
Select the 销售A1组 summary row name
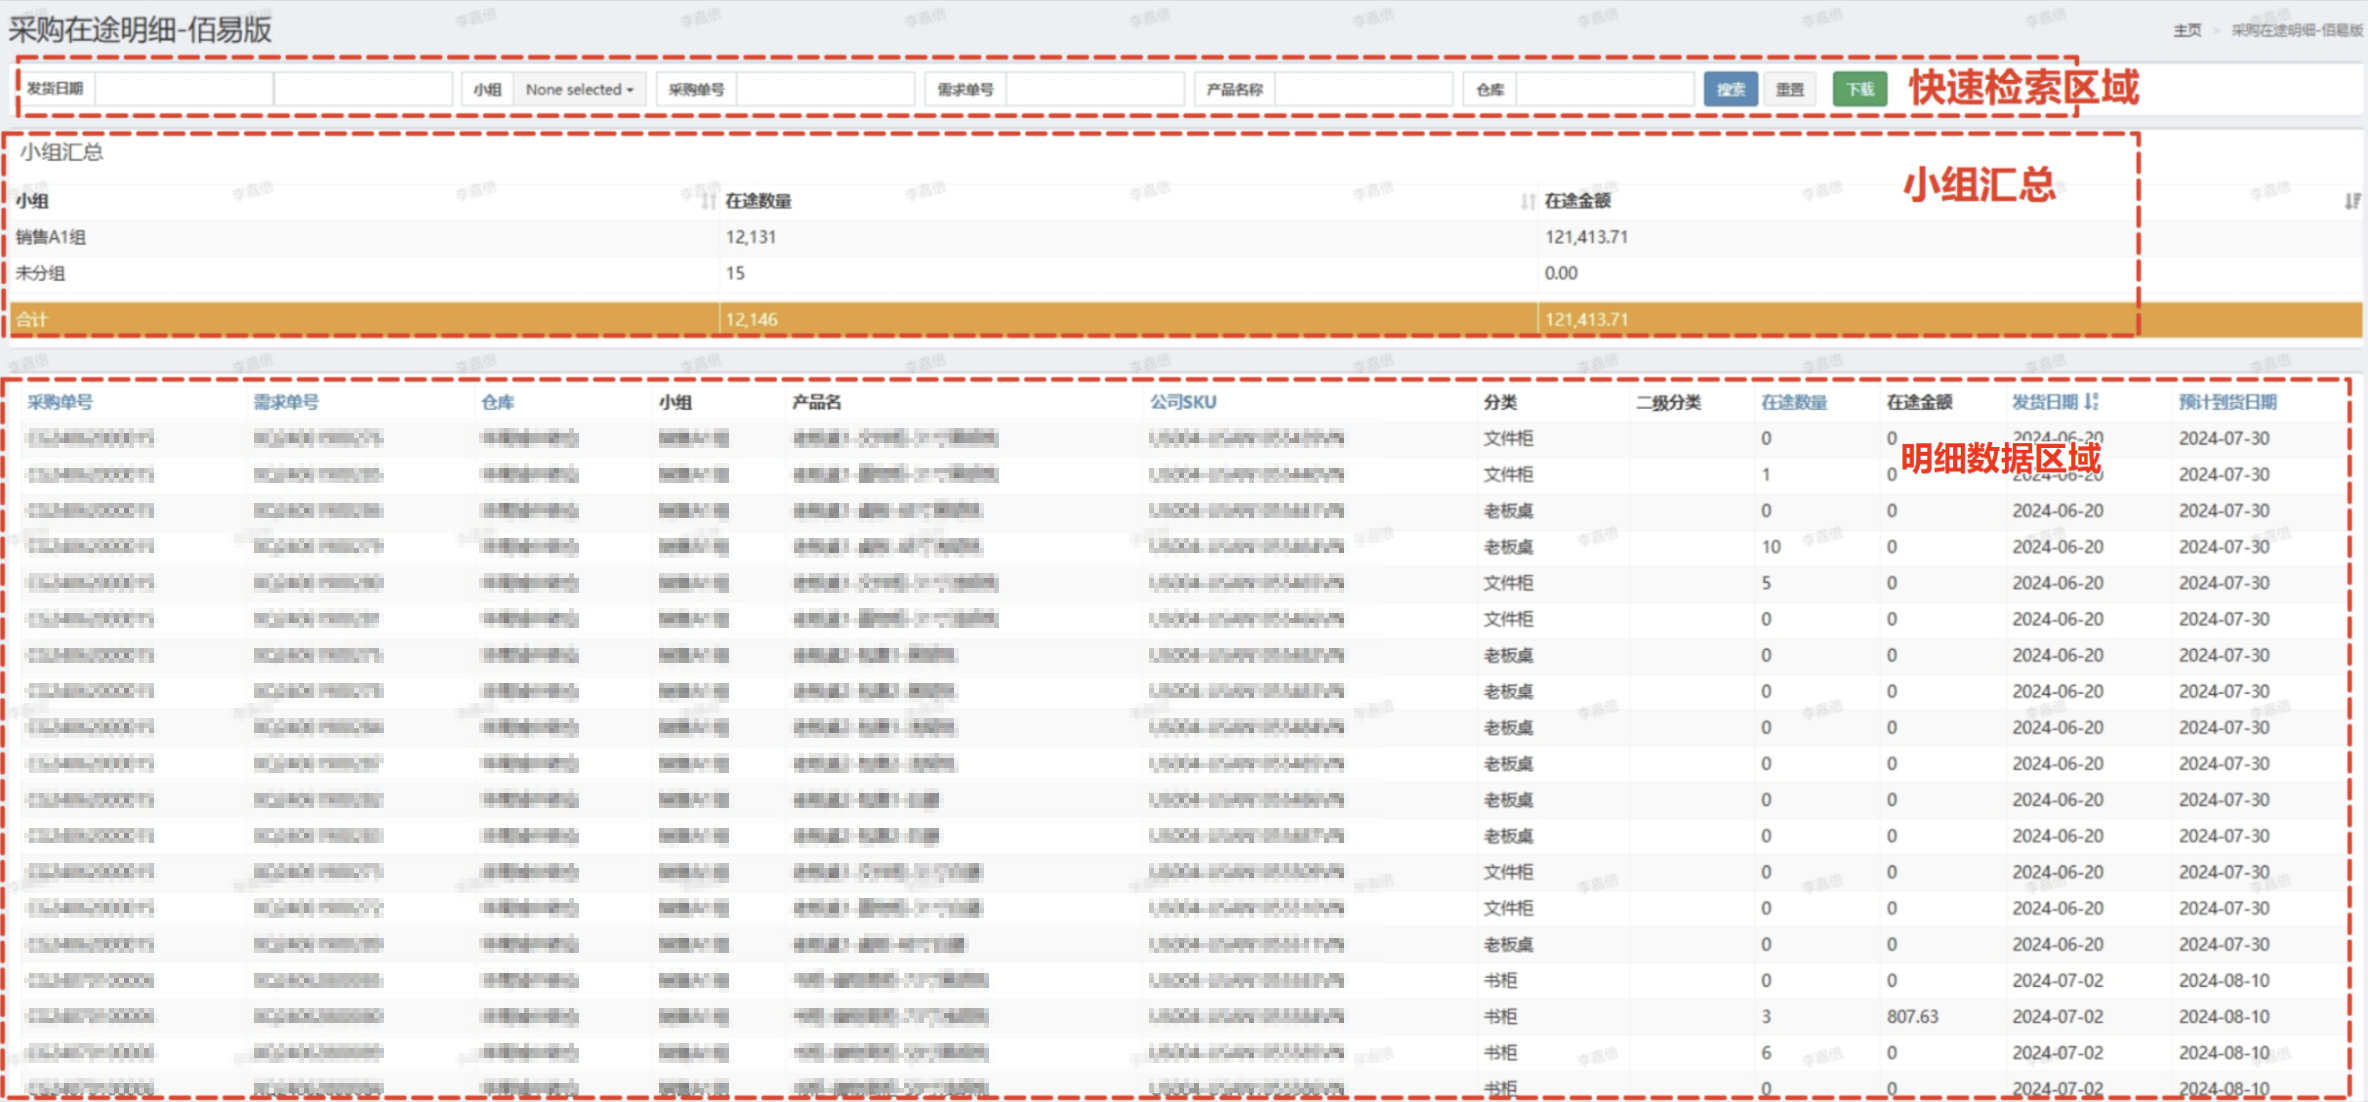click(x=50, y=237)
